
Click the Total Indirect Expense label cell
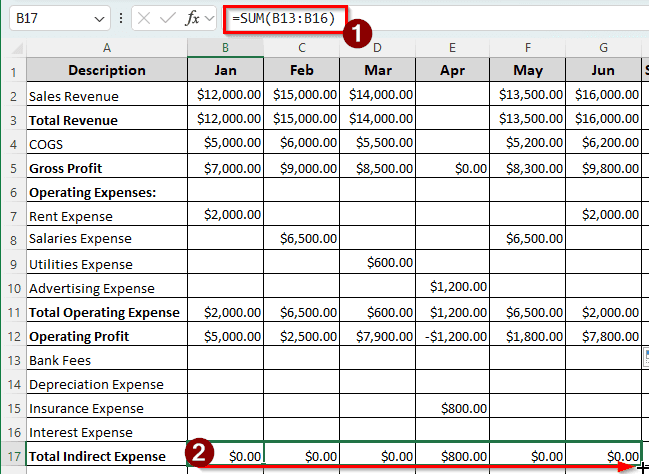pyautogui.click(x=107, y=455)
